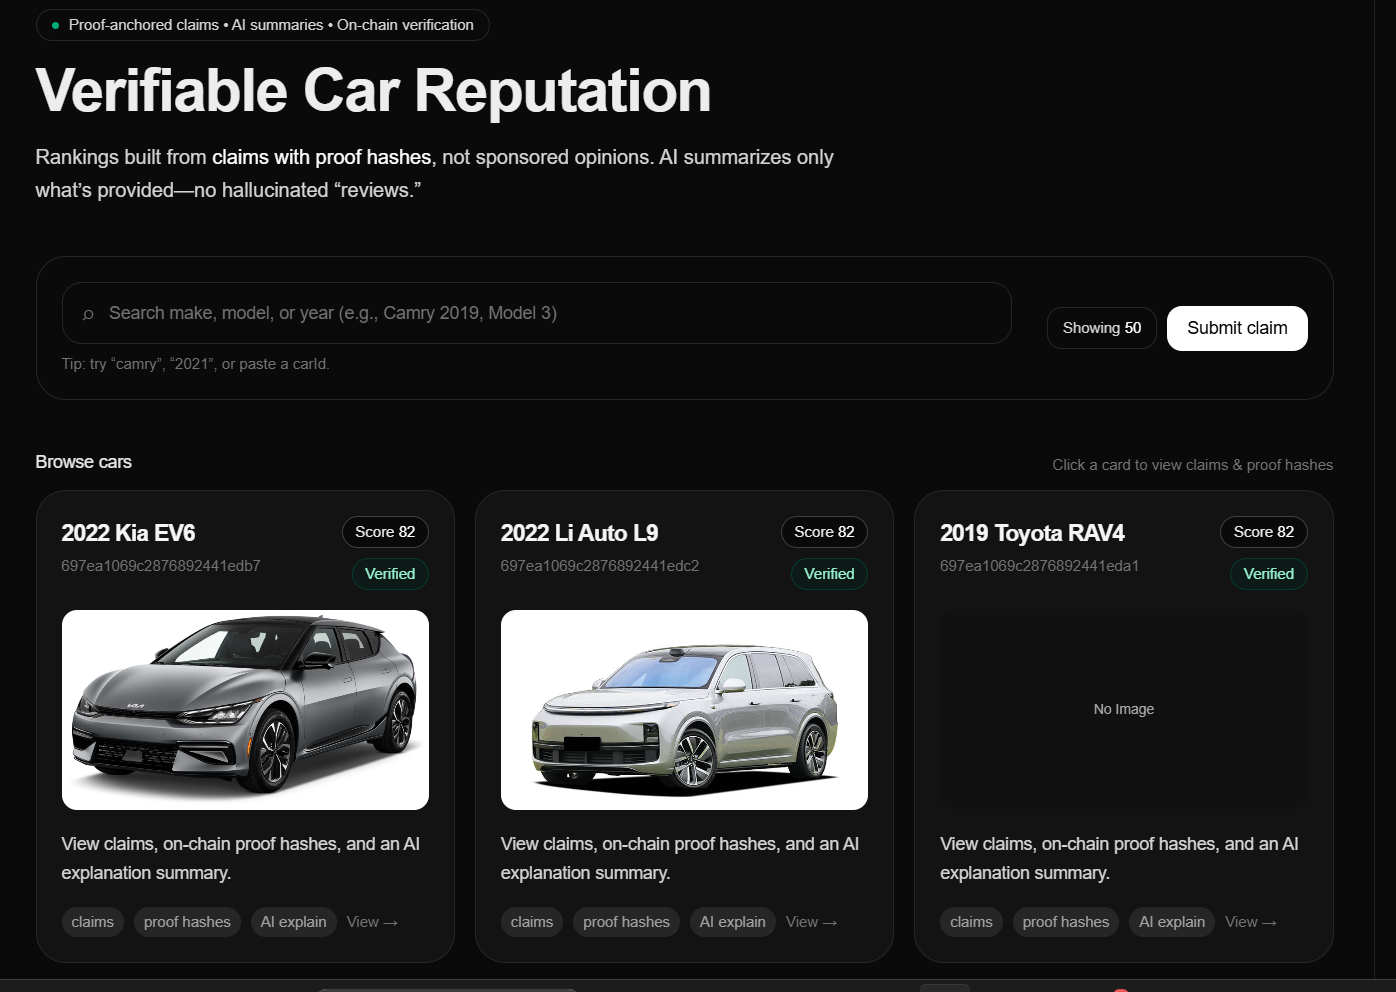Select AI explain tag on Toyota RAV4 card

point(1172,922)
